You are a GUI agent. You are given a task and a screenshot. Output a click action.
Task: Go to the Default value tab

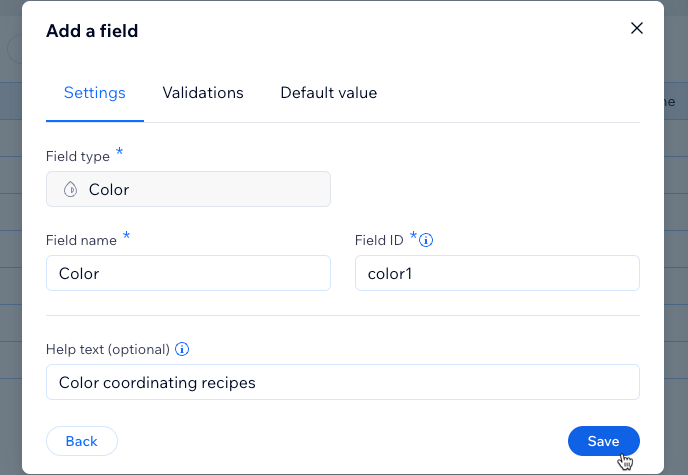(329, 93)
